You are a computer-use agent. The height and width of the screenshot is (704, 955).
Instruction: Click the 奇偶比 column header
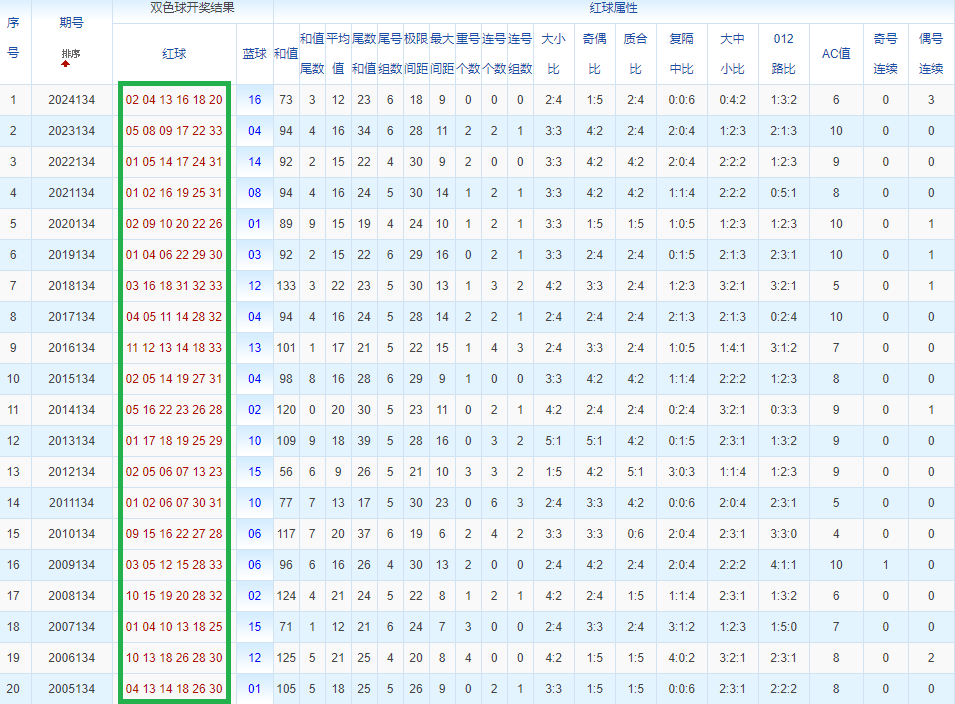594,54
